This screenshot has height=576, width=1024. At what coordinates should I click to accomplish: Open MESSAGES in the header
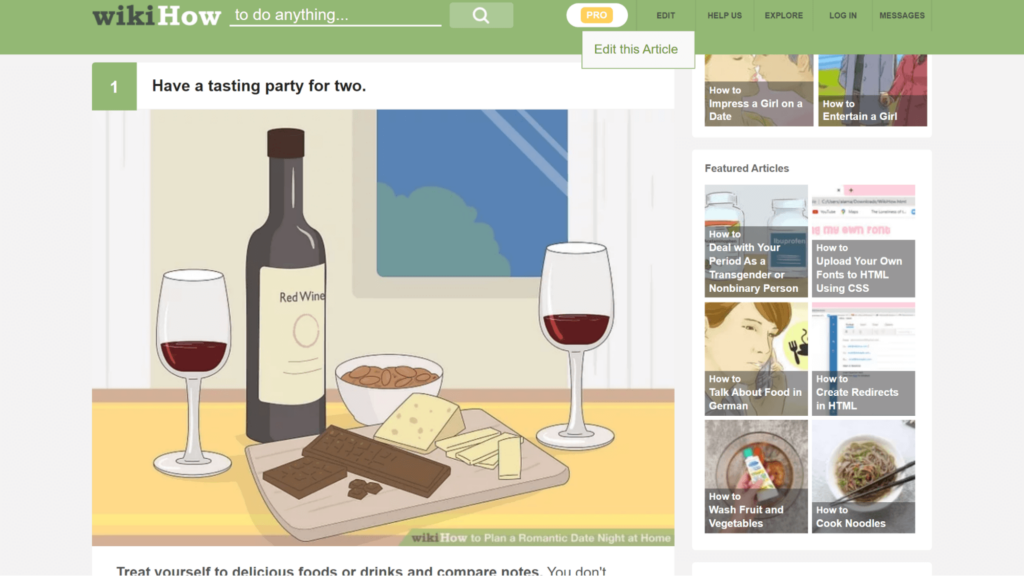pos(902,16)
